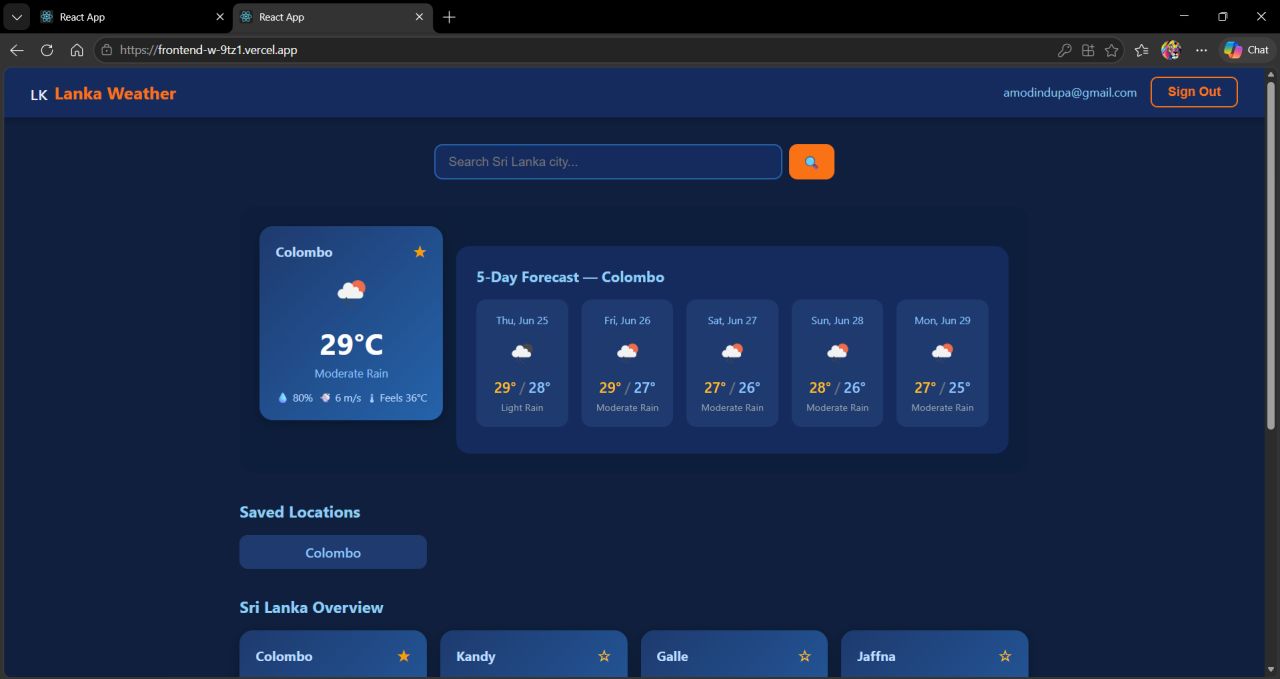
Task: Close the first React App tab
Action: click(x=220, y=17)
